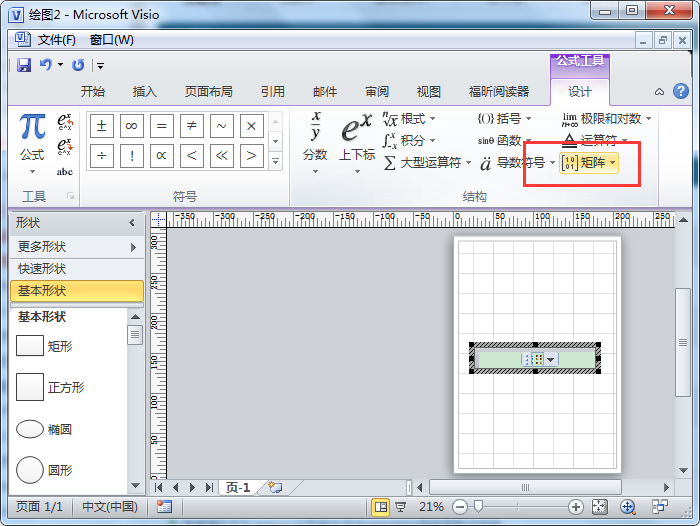Viewport: 700px width, 526px height.
Task: Select the 设计 tab under 公式工具
Action: click(x=580, y=92)
